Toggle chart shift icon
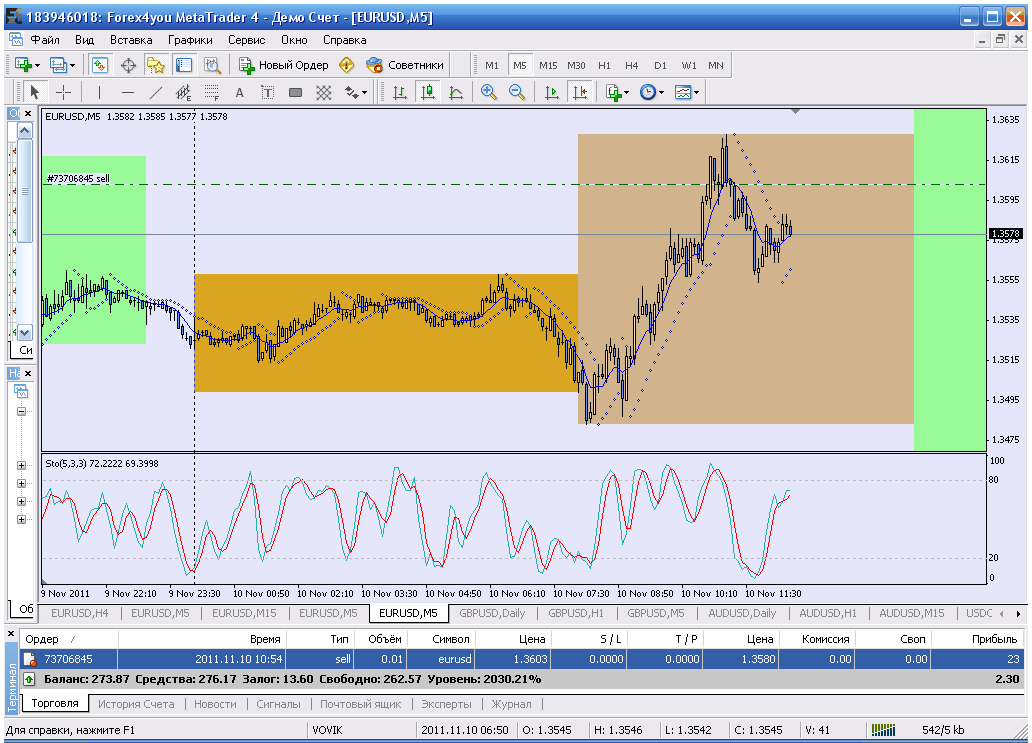The image size is (1032, 743). (580, 93)
